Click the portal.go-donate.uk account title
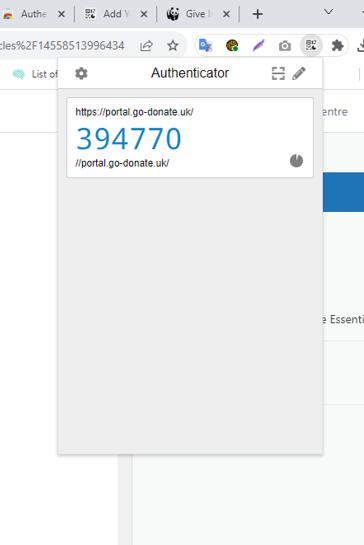Screen dimensions: 364x545 134,112
